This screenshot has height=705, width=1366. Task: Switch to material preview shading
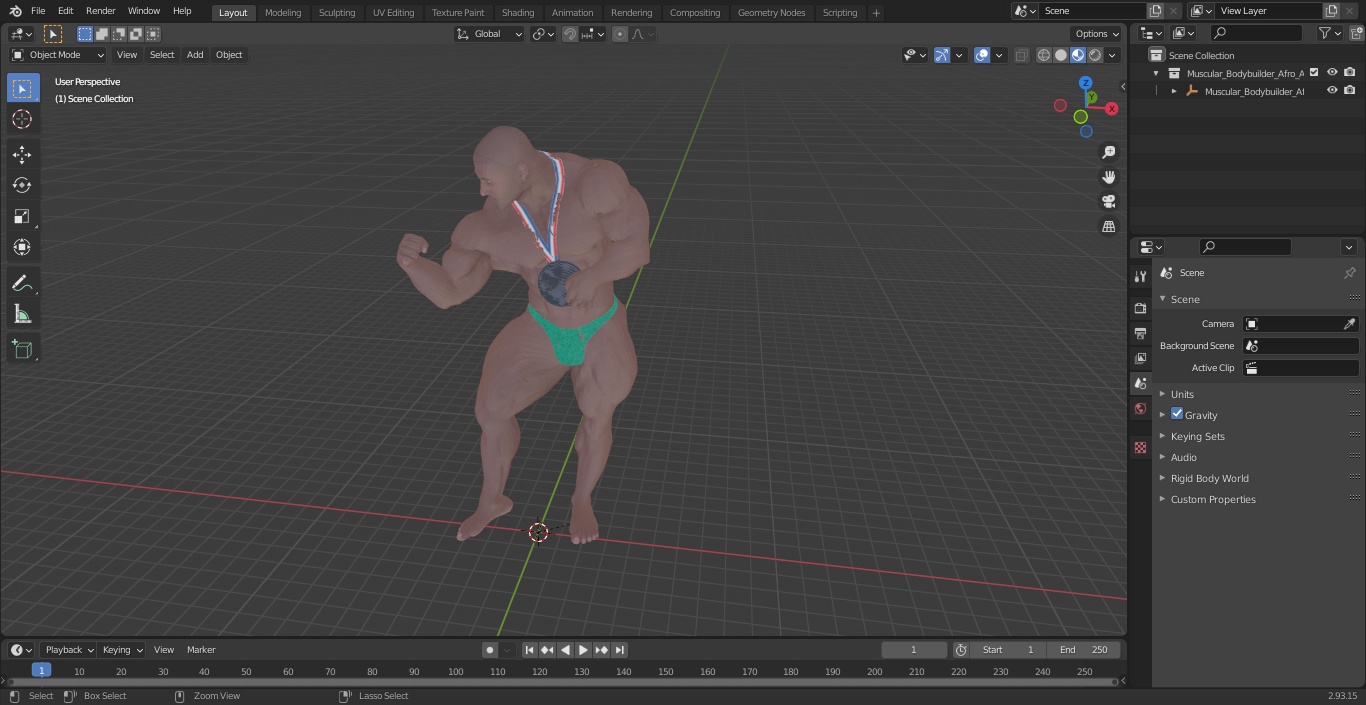point(1078,55)
